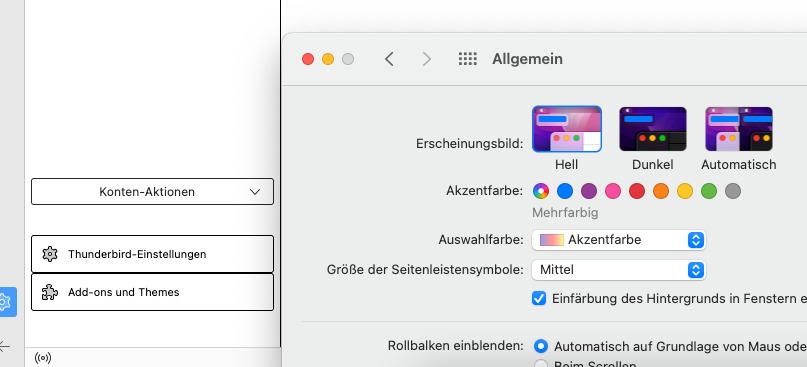The width and height of the screenshot is (807, 367).
Task: Click the Größe der Seitenleistensymbole label
Action: tap(425, 270)
